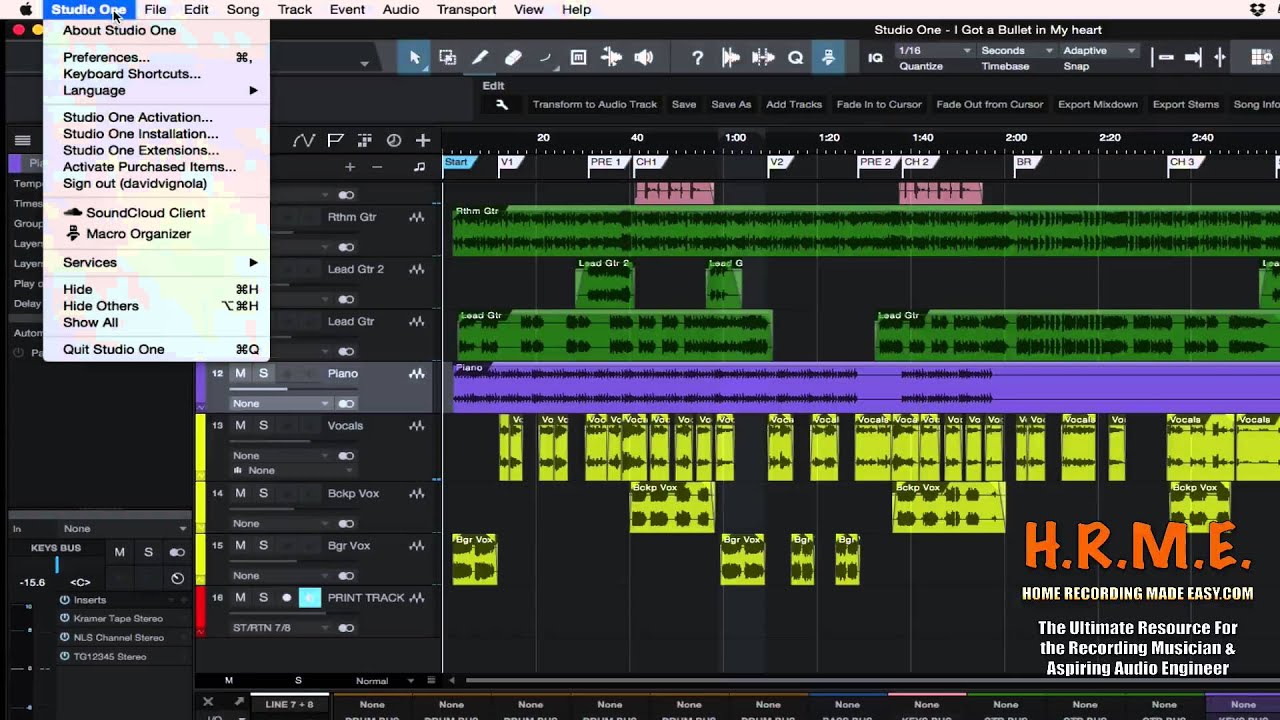Select the Bend tool
This screenshot has width=1280, height=720.
(x=545, y=58)
